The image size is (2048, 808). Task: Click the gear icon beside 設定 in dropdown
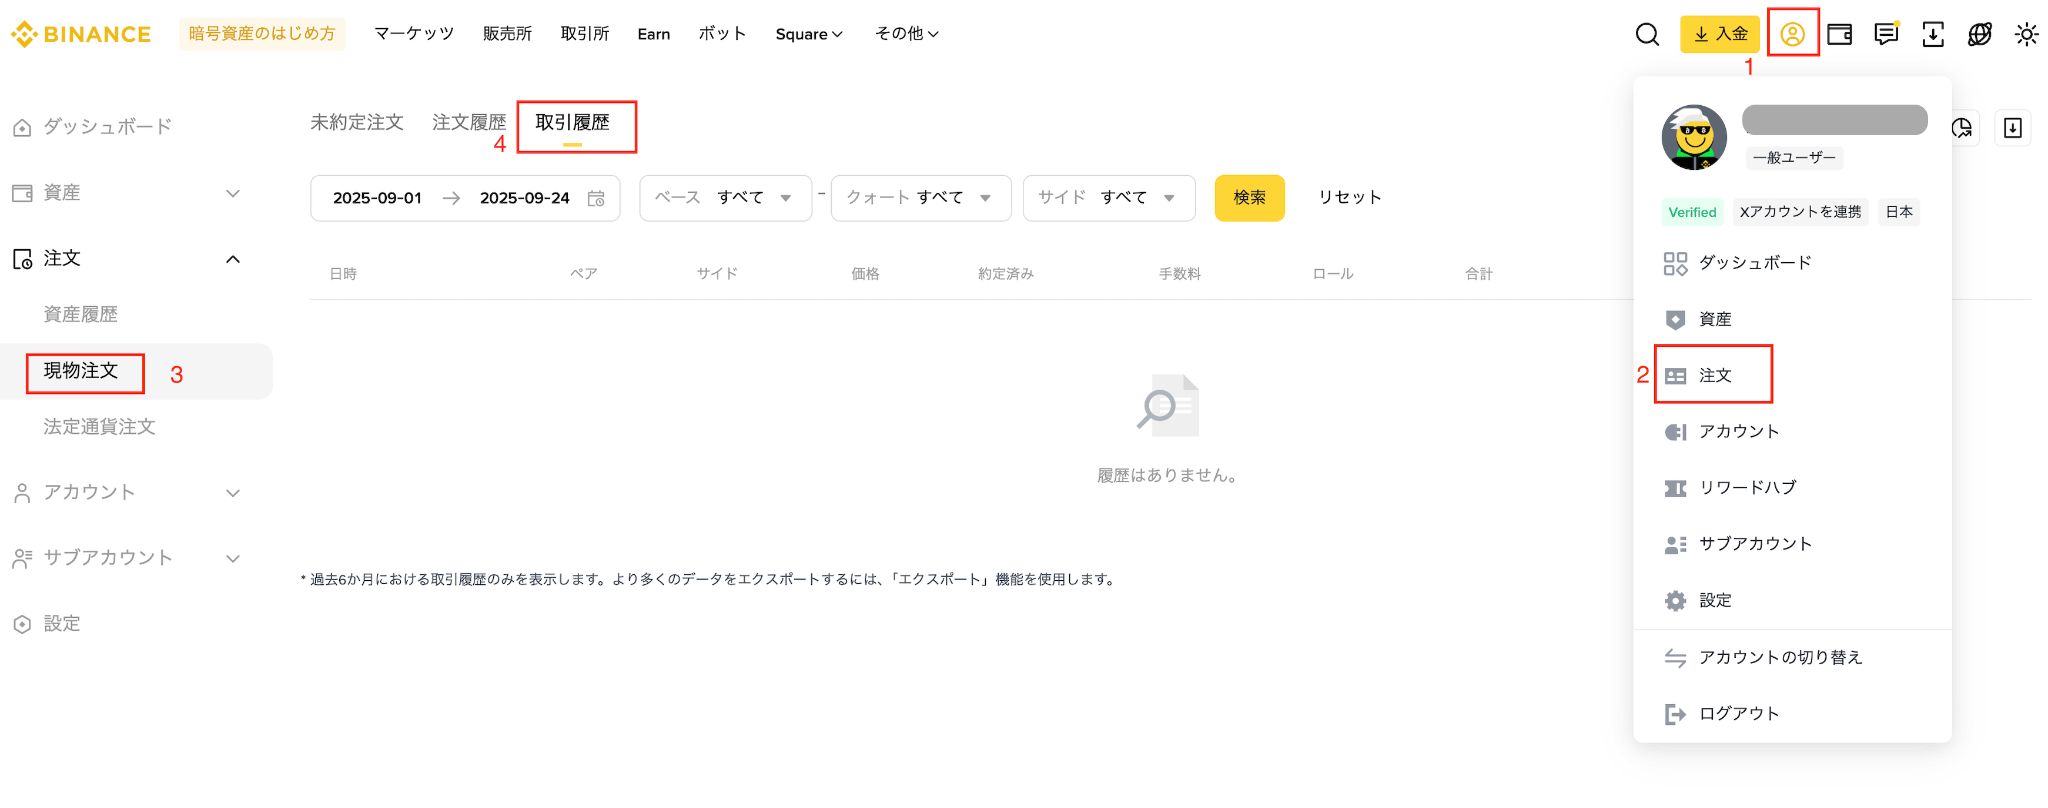[1675, 600]
